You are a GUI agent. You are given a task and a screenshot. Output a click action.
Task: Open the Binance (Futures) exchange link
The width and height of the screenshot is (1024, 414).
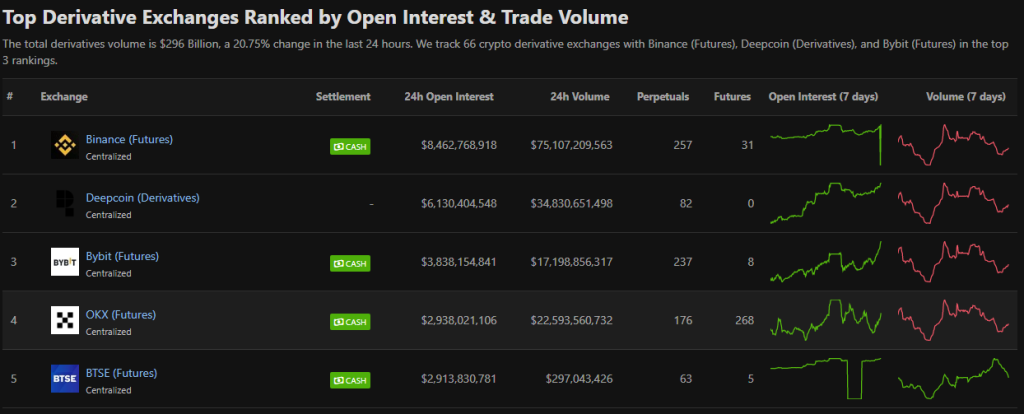(x=129, y=139)
